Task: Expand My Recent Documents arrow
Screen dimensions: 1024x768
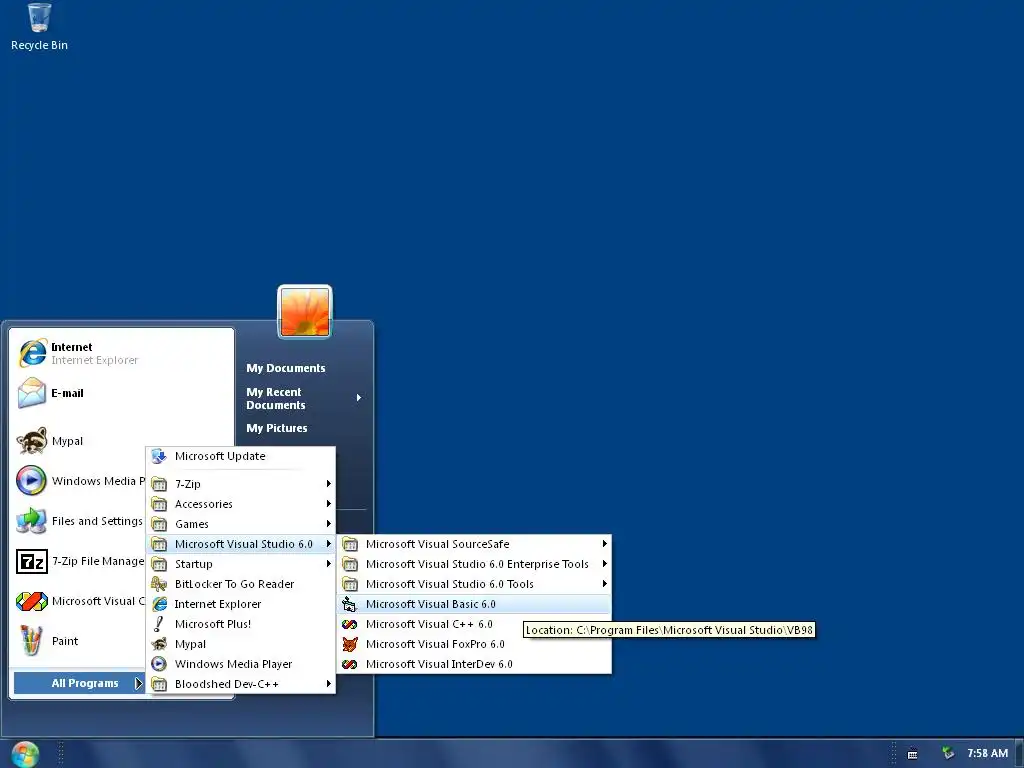Action: [x=359, y=398]
